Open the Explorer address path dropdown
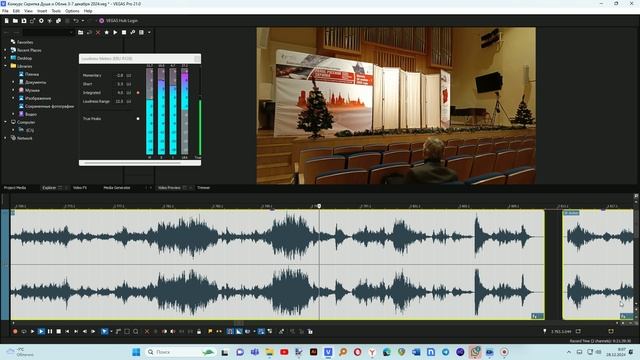This screenshot has height=360, width=640. tap(71, 32)
